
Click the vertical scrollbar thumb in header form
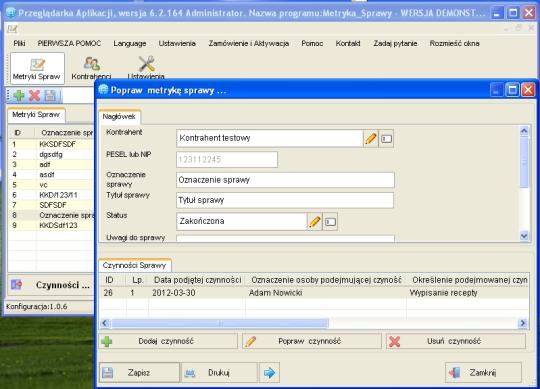[524, 162]
